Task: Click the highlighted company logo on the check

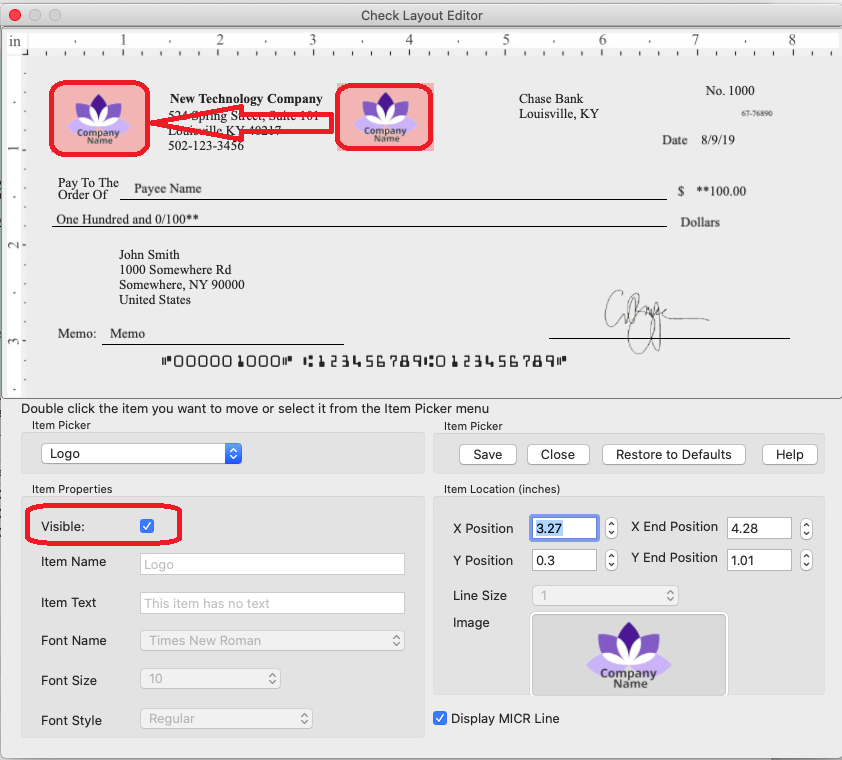Action: 99,119
